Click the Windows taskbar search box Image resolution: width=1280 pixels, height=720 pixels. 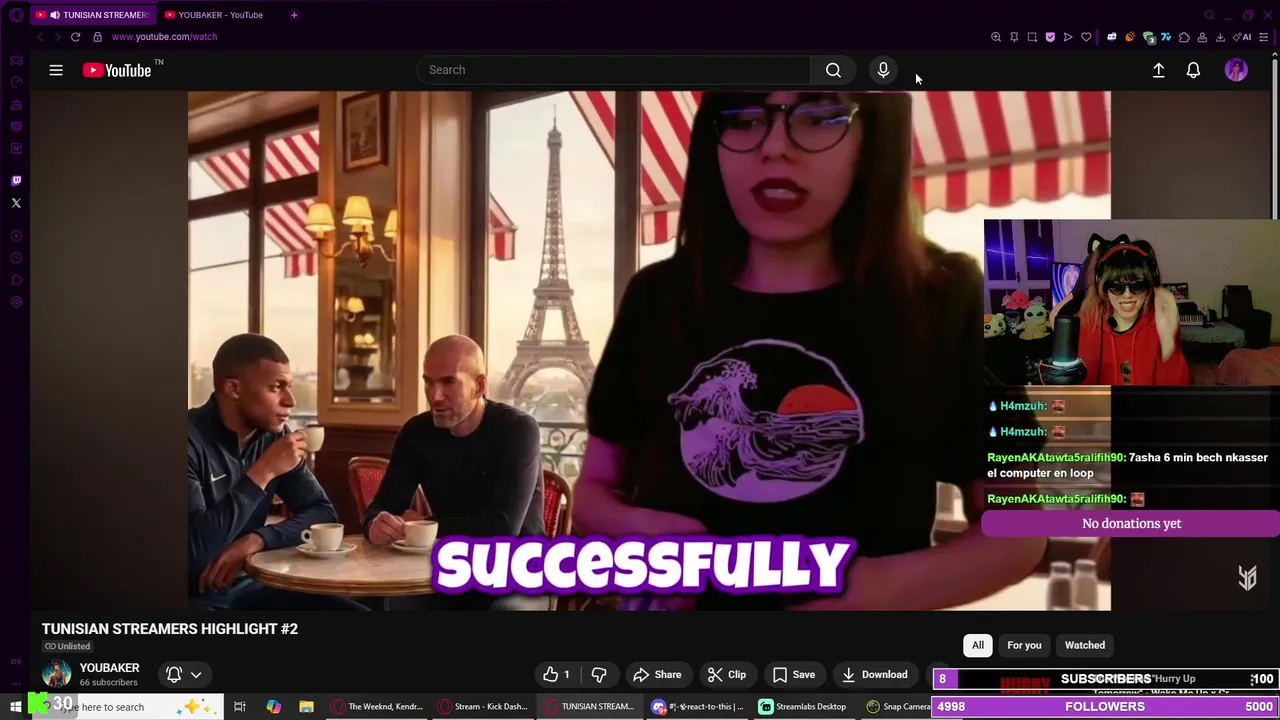point(126,707)
